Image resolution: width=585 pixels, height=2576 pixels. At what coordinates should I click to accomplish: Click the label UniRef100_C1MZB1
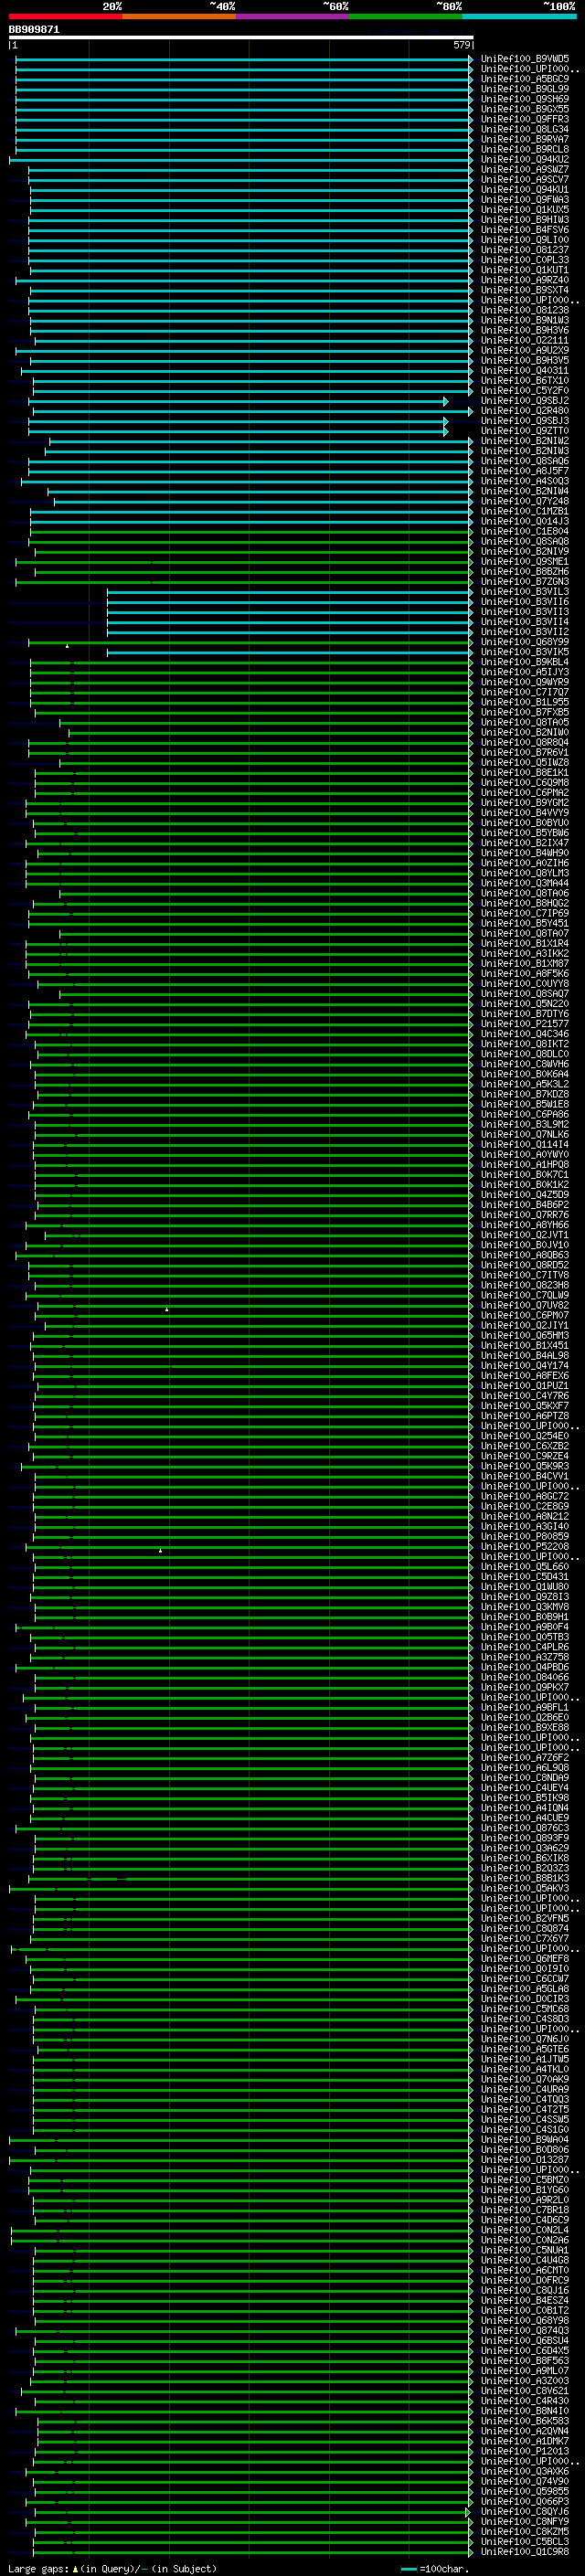click(x=525, y=511)
